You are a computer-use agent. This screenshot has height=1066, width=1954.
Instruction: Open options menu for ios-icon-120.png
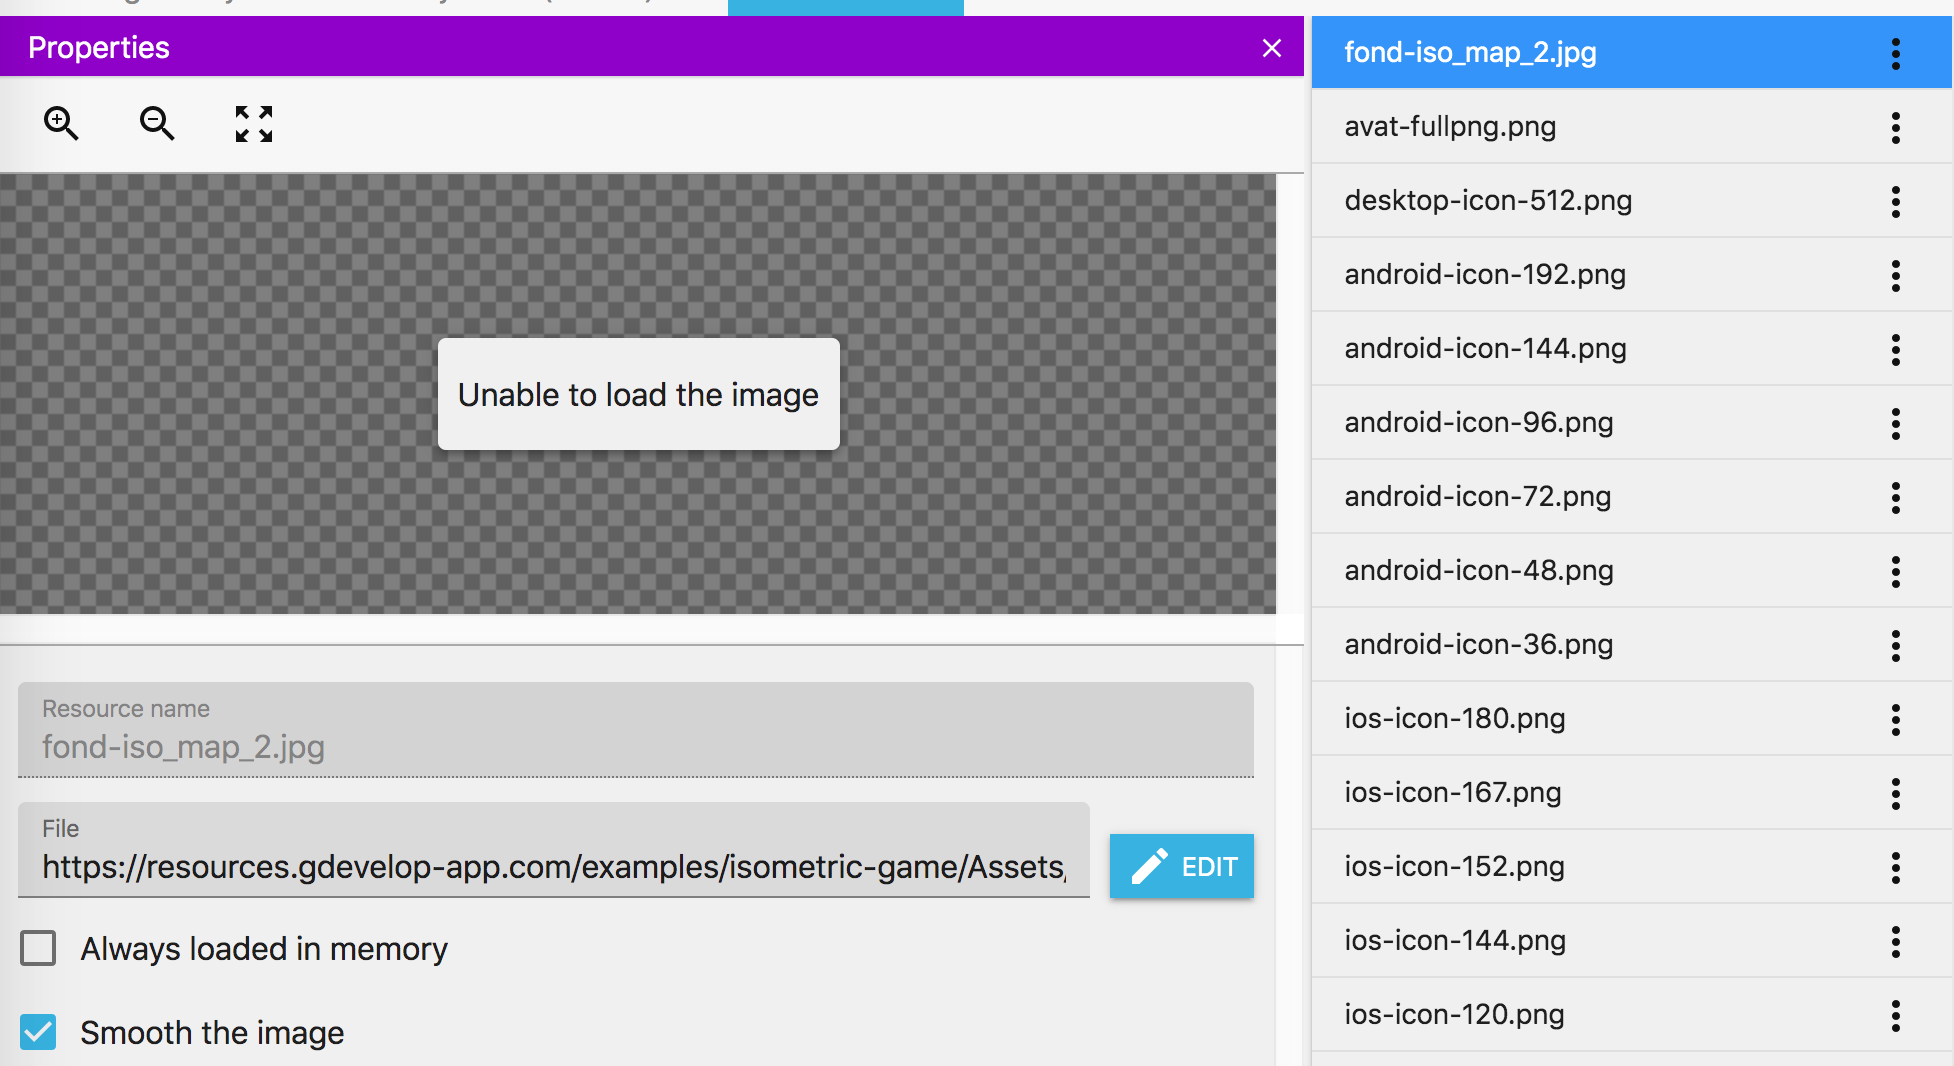click(x=1895, y=1015)
